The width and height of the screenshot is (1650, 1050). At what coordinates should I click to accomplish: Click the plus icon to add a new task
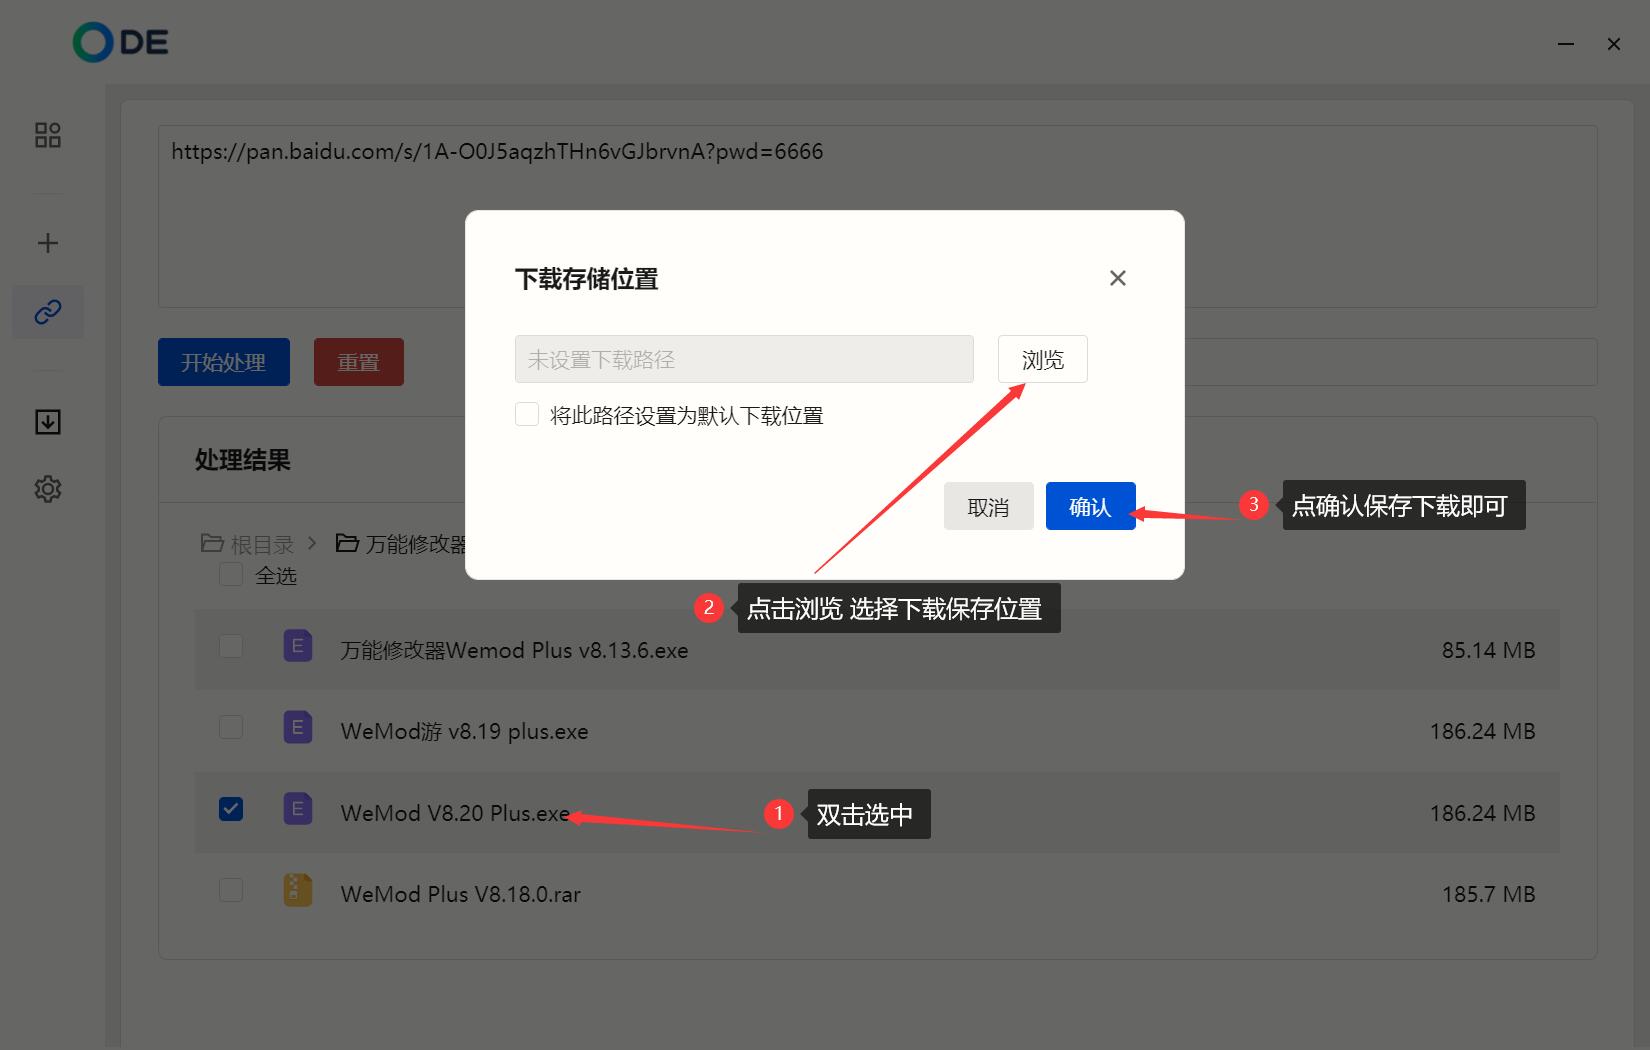[47, 241]
